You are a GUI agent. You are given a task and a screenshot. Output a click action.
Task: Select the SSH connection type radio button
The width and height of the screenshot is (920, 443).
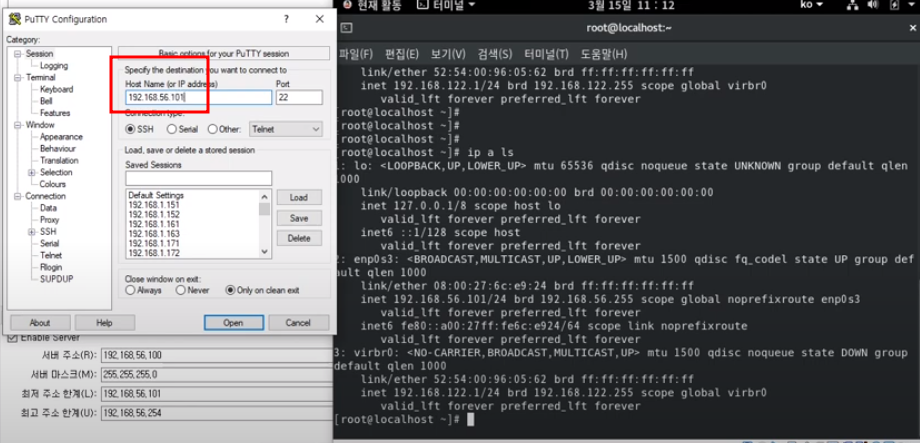[x=130, y=129]
